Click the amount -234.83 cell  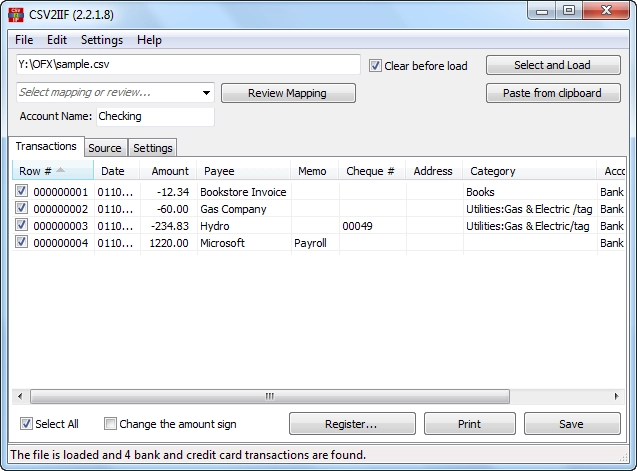coord(169,226)
